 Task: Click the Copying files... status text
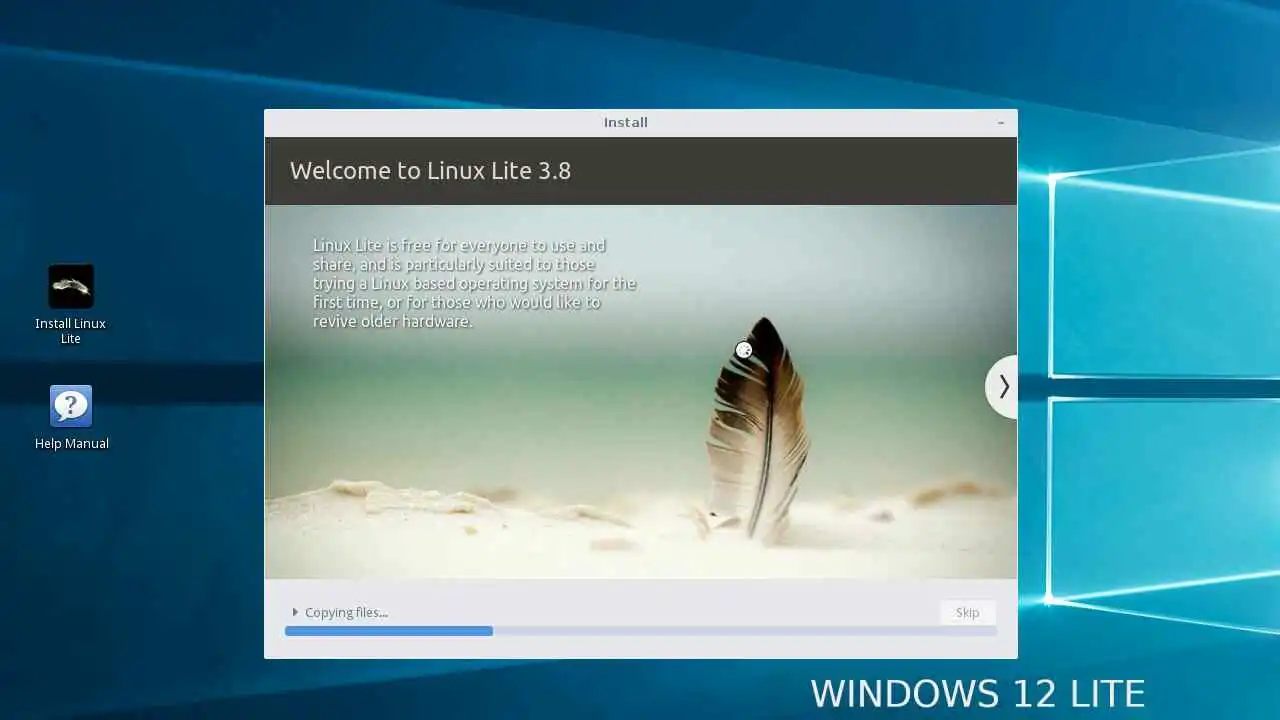click(x=346, y=612)
